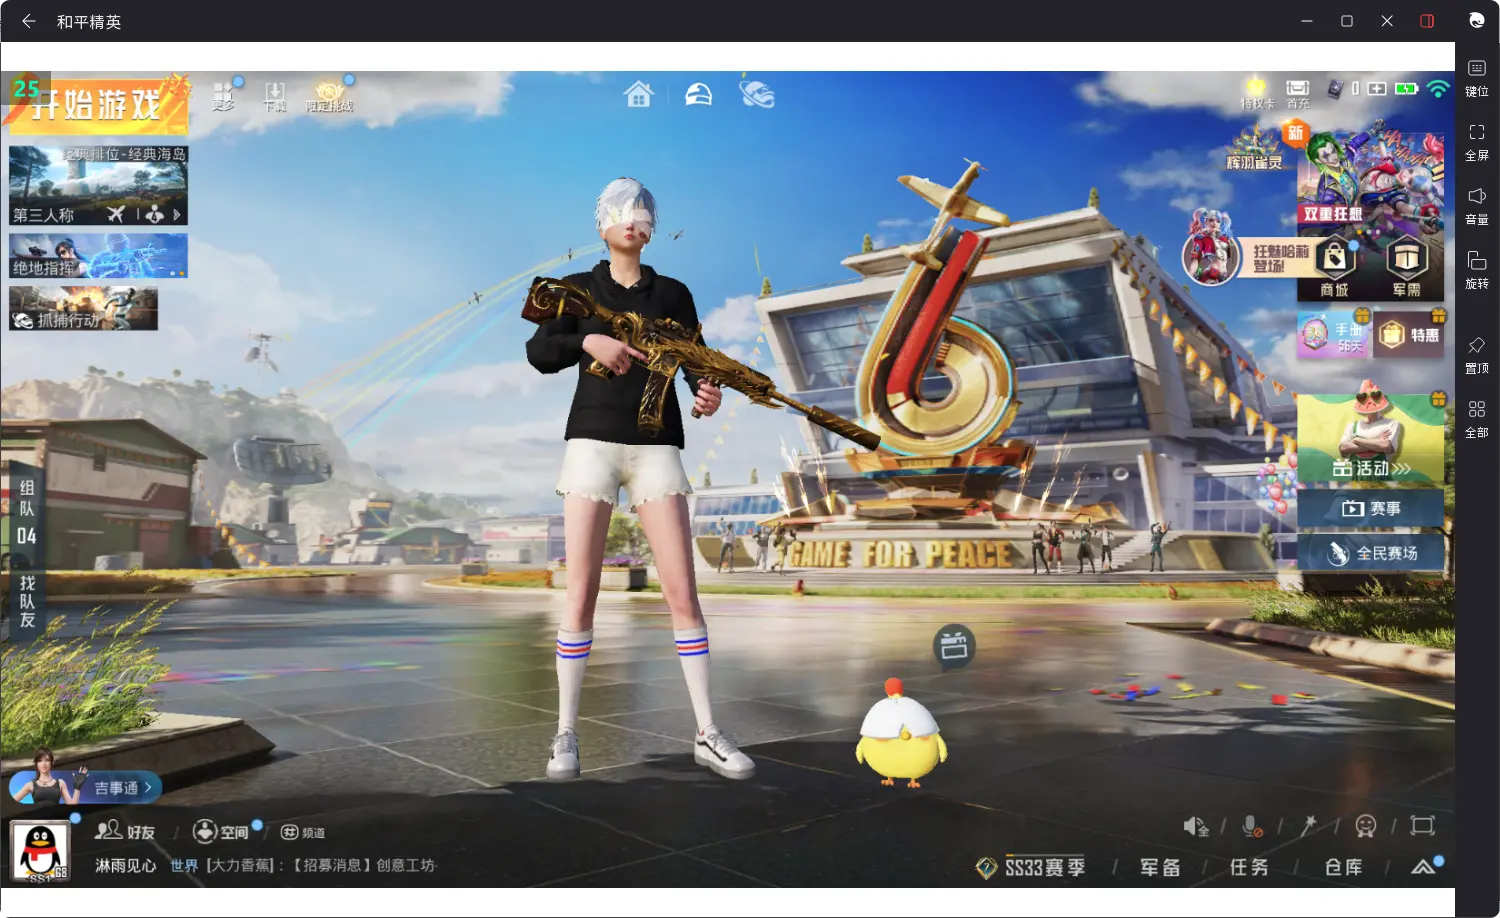Open the 特权卡 privilege card icon
The width and height of the screenshot is (1500, 918).
pyautogui.click(x=1257, y=93)
